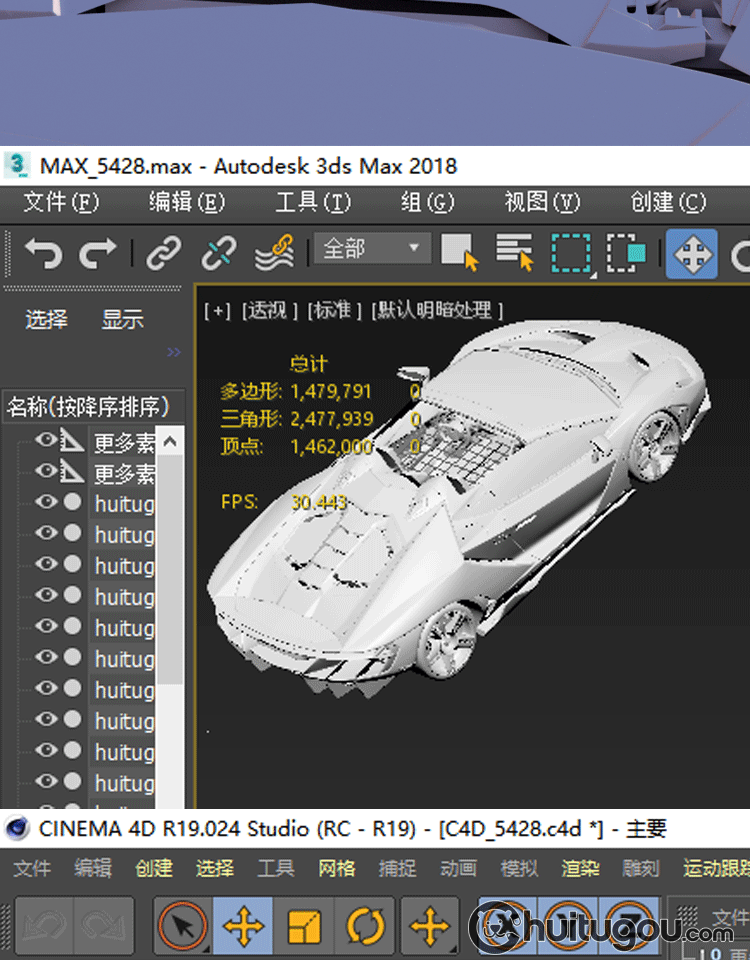Screen dimensions: 750x960
Task: Open the 工具 menu in Cinema 4D
Action: (276, 868)
